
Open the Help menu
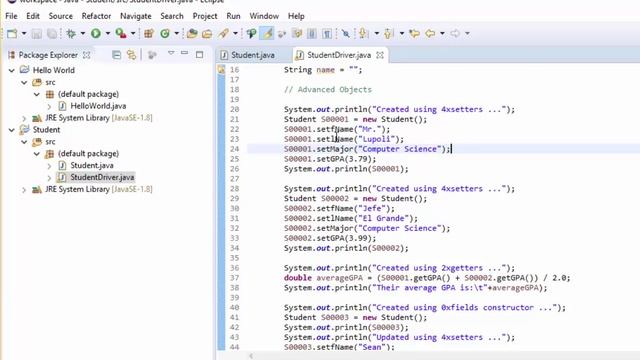point(296,16)
